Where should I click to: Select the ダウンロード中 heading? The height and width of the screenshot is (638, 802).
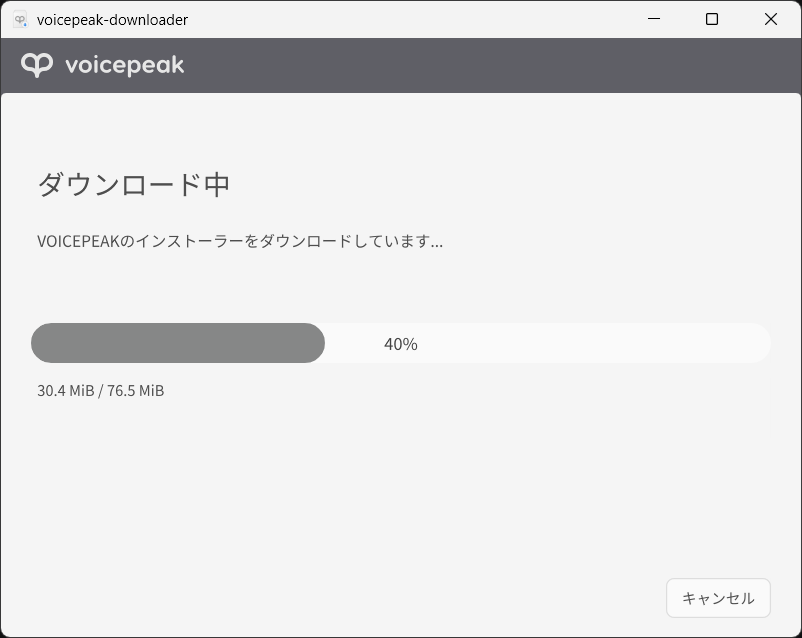point(134,185)
